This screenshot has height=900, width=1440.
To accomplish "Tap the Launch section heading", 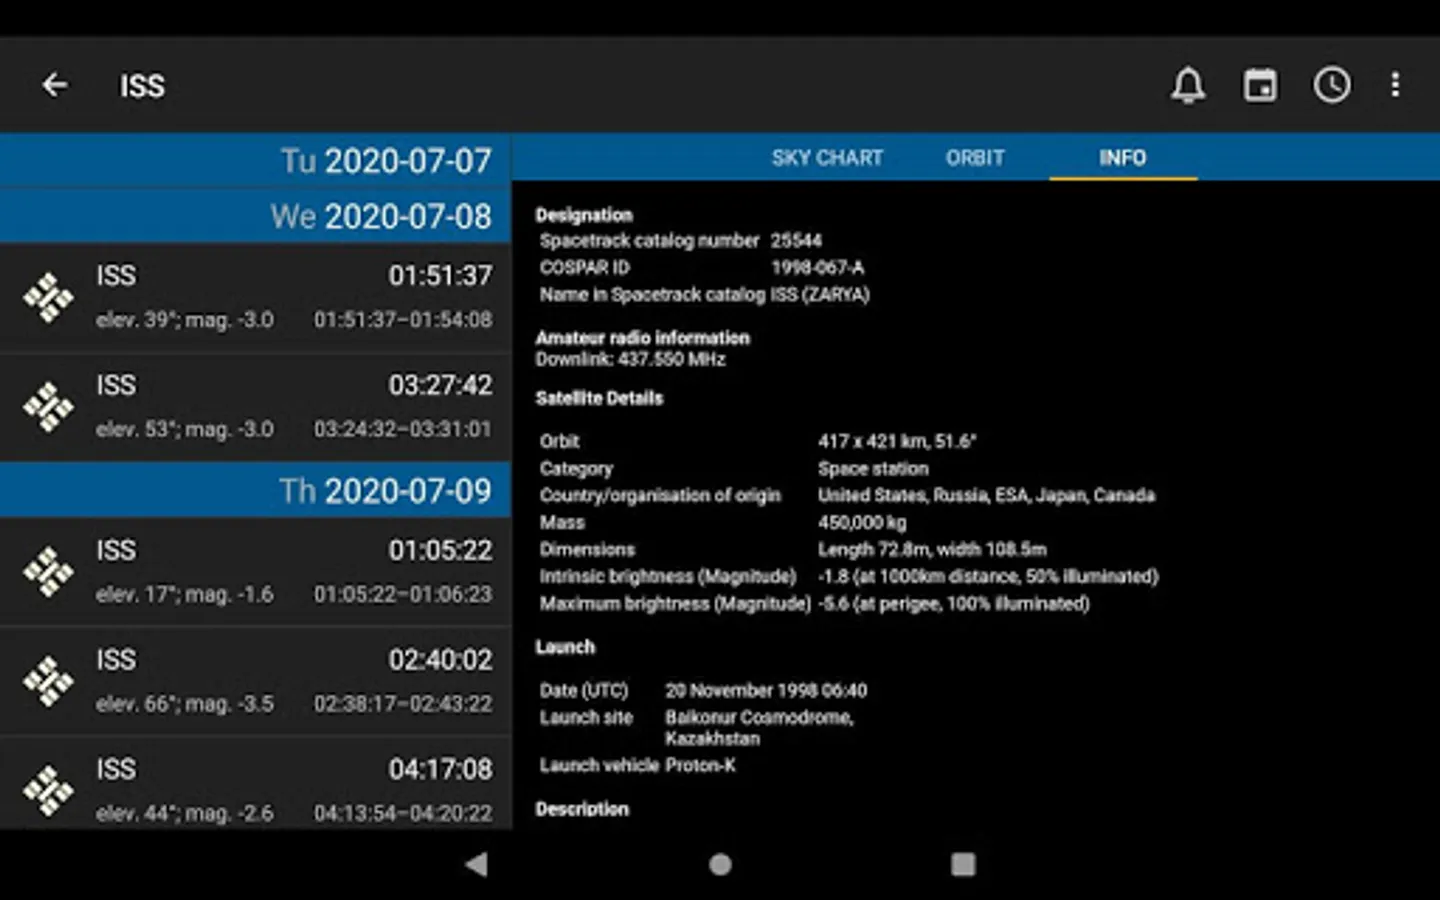I will click(565, 647).
